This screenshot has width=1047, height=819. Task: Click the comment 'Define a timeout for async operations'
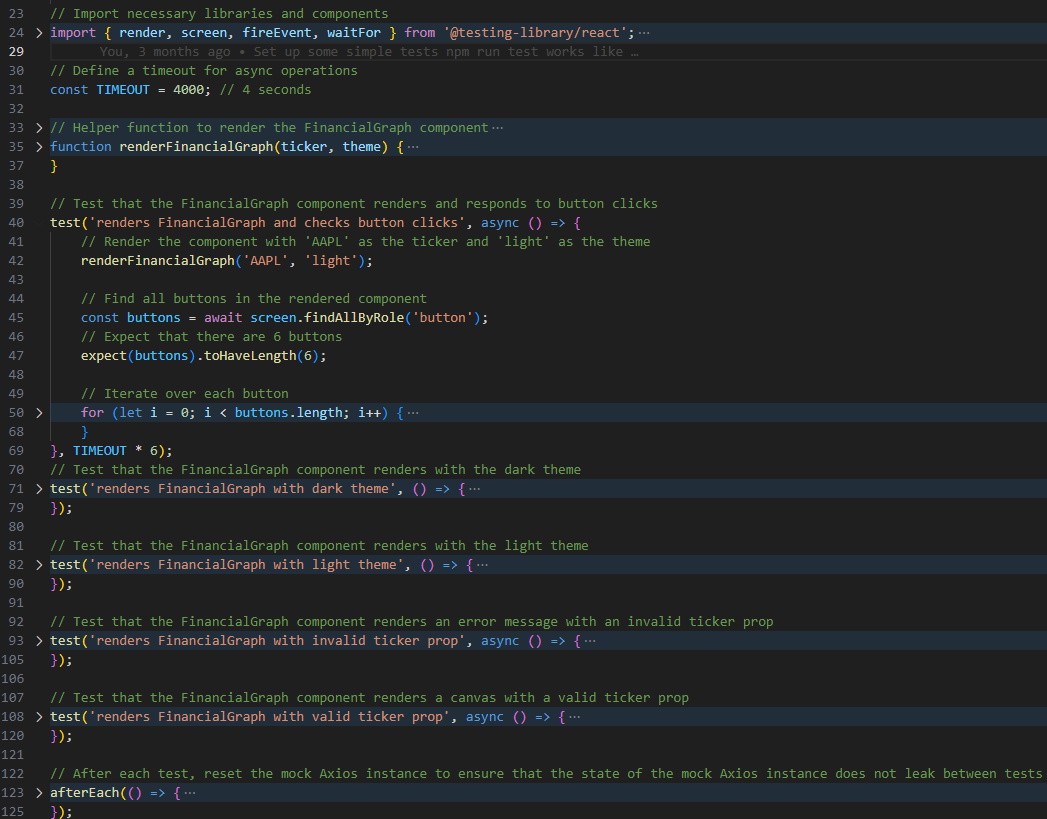tap(204, 71)
